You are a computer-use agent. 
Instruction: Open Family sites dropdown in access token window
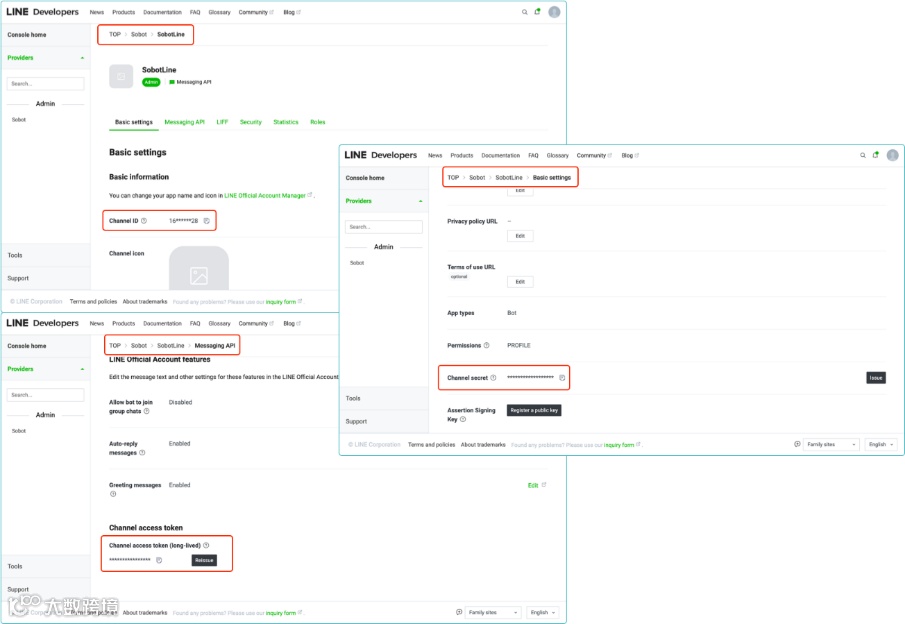493,612
